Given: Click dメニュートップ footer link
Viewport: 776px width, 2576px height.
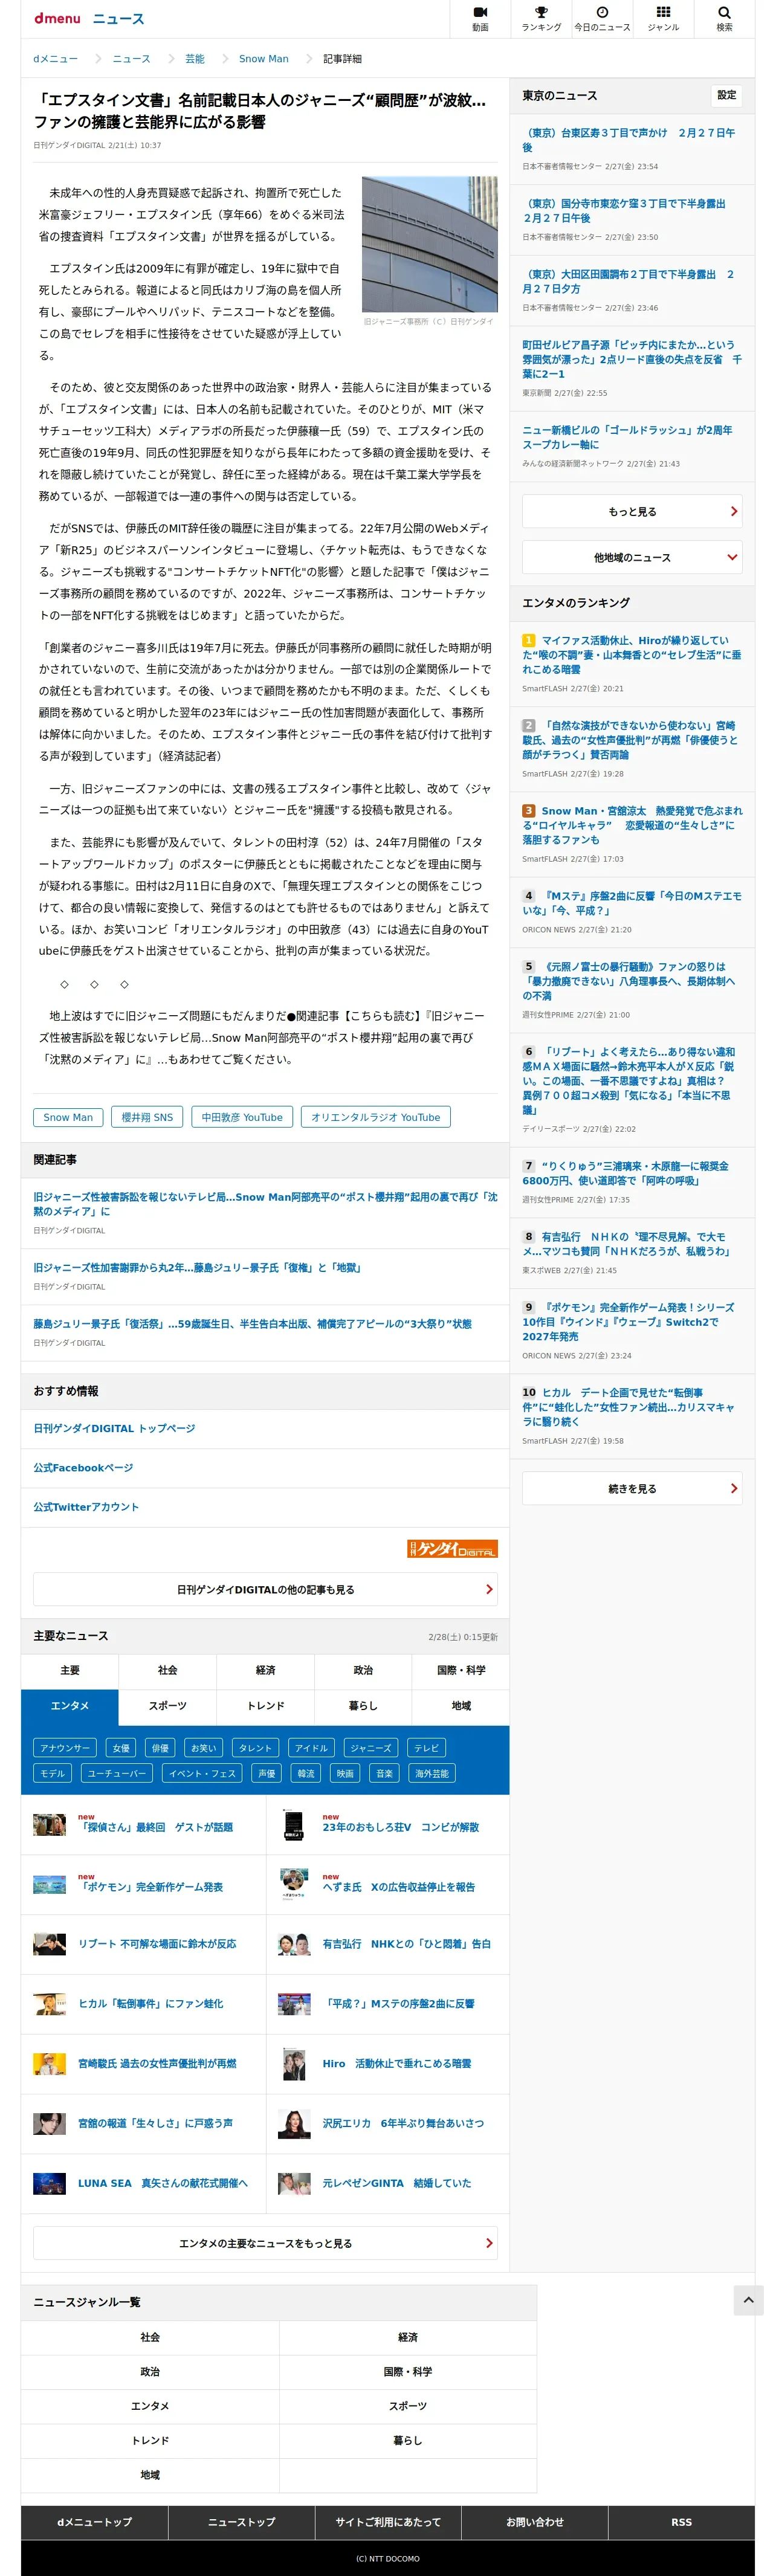Looking at the screenshot, I should [94, 2521].
